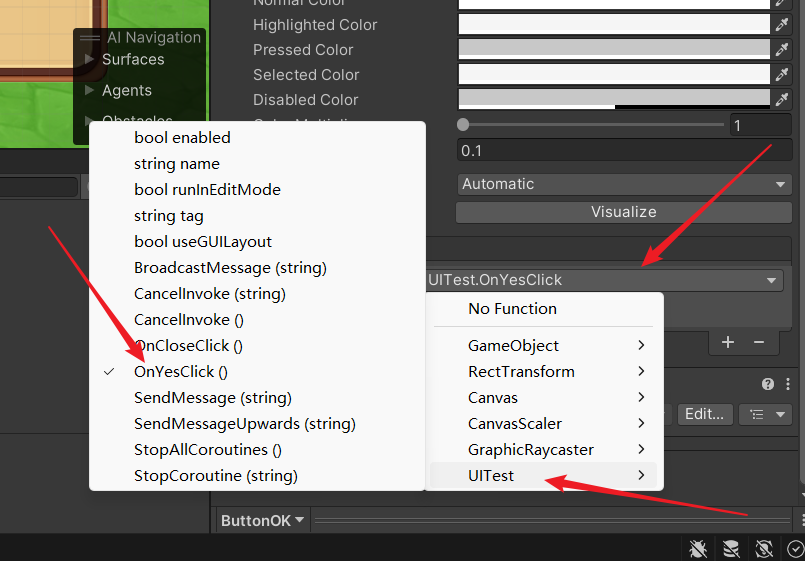Open the Automatic navigation dropdown
805x561 pixels.
coord(624,184)
